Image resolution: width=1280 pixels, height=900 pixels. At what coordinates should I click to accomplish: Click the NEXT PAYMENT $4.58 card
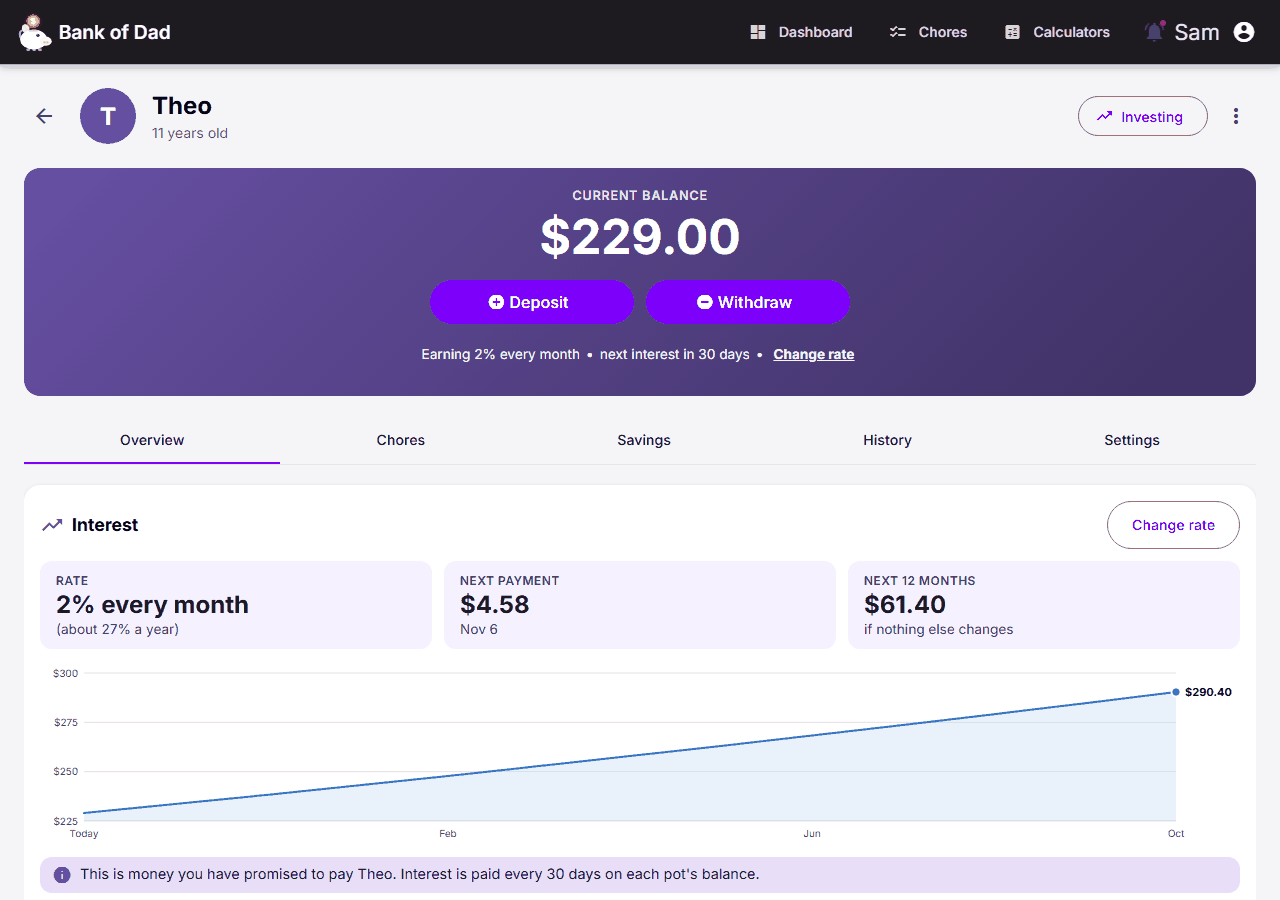click(640, 605)
